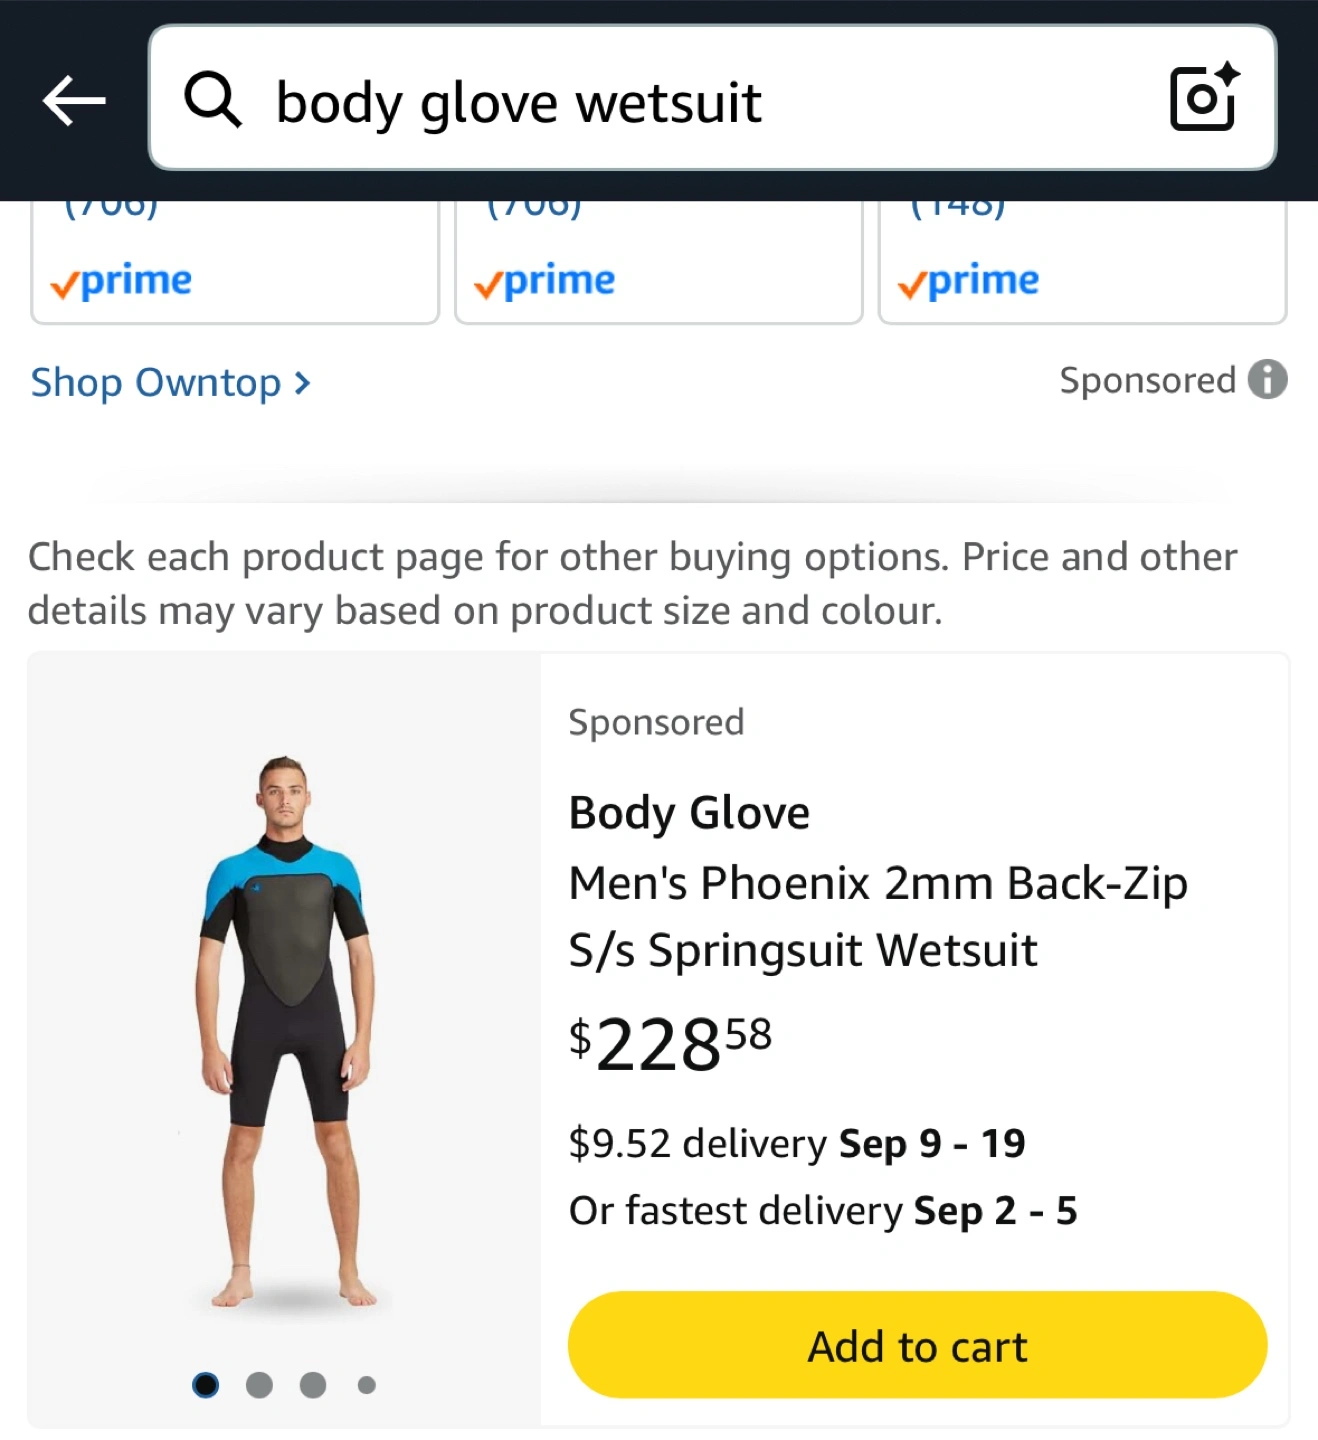The image size is (1318, 1440).
Task: Tap the back arrow icon
Action: pos(74,100)
